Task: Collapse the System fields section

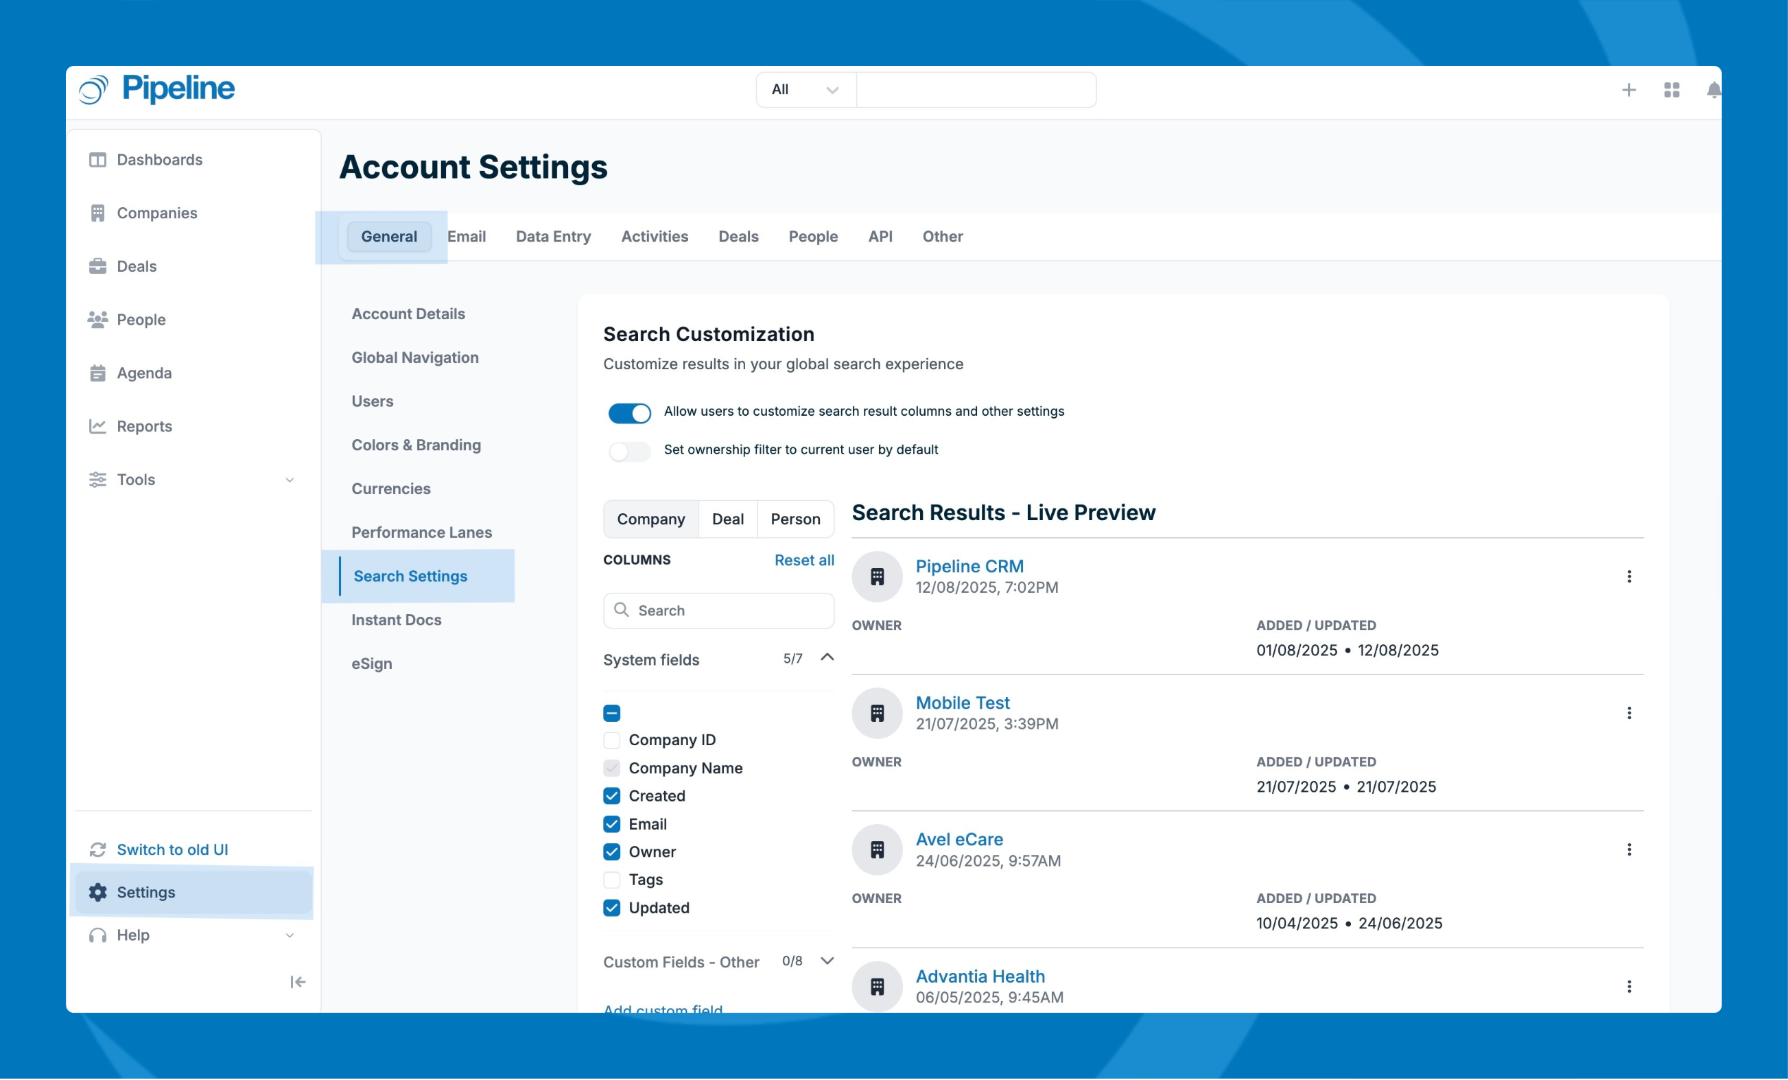Action: pyautogui.click(x=827, y=658)
